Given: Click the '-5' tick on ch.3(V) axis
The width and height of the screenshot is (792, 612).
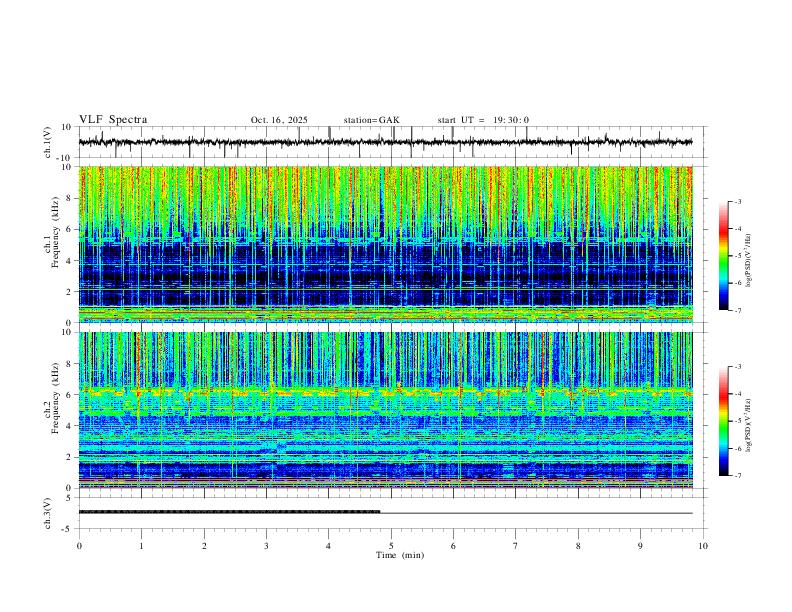Looking at the screenshot, I should 68,529.
